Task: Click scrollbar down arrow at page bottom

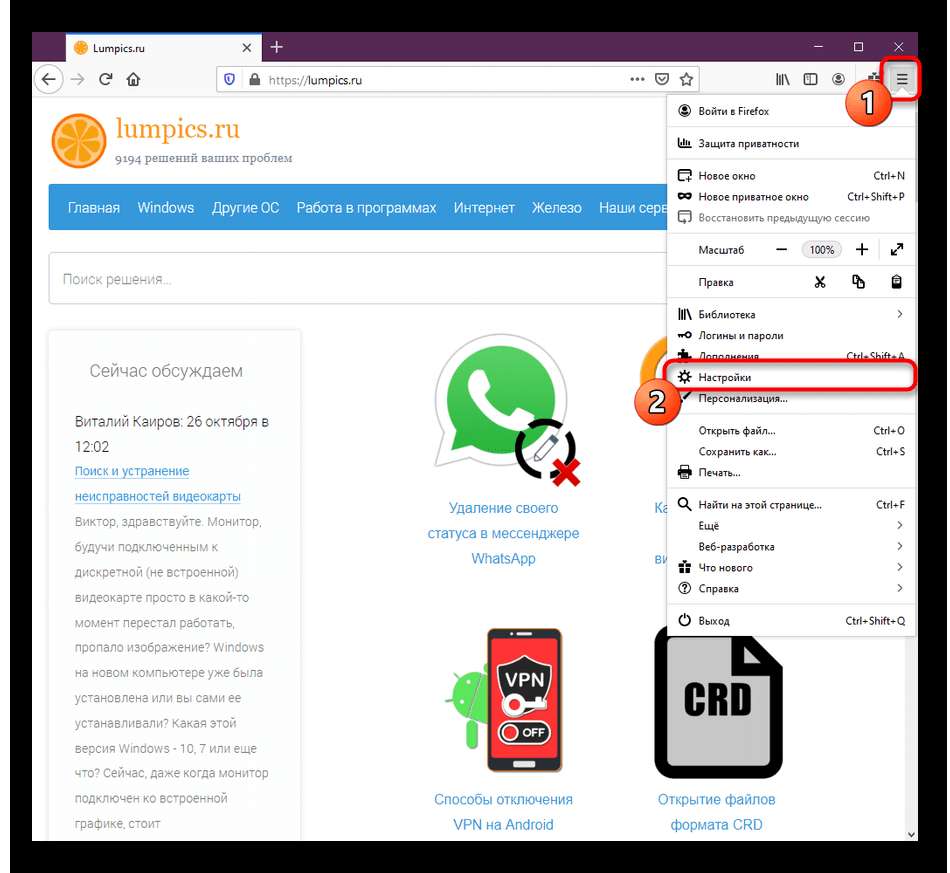Action: (911, 834)
